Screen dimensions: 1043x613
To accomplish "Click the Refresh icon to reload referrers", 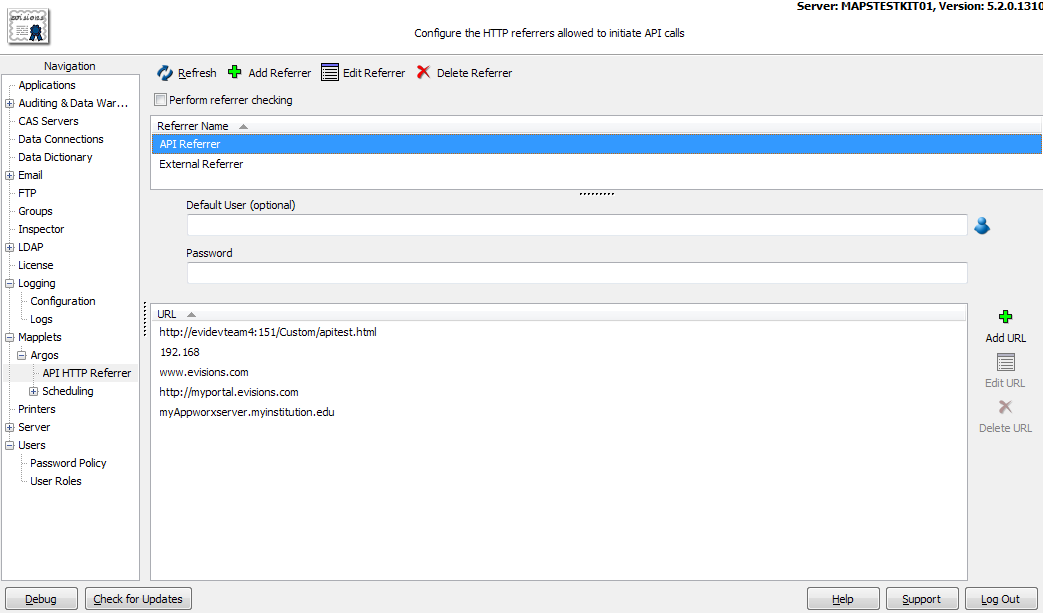I will pyautogui.click(x=186, y=72).
